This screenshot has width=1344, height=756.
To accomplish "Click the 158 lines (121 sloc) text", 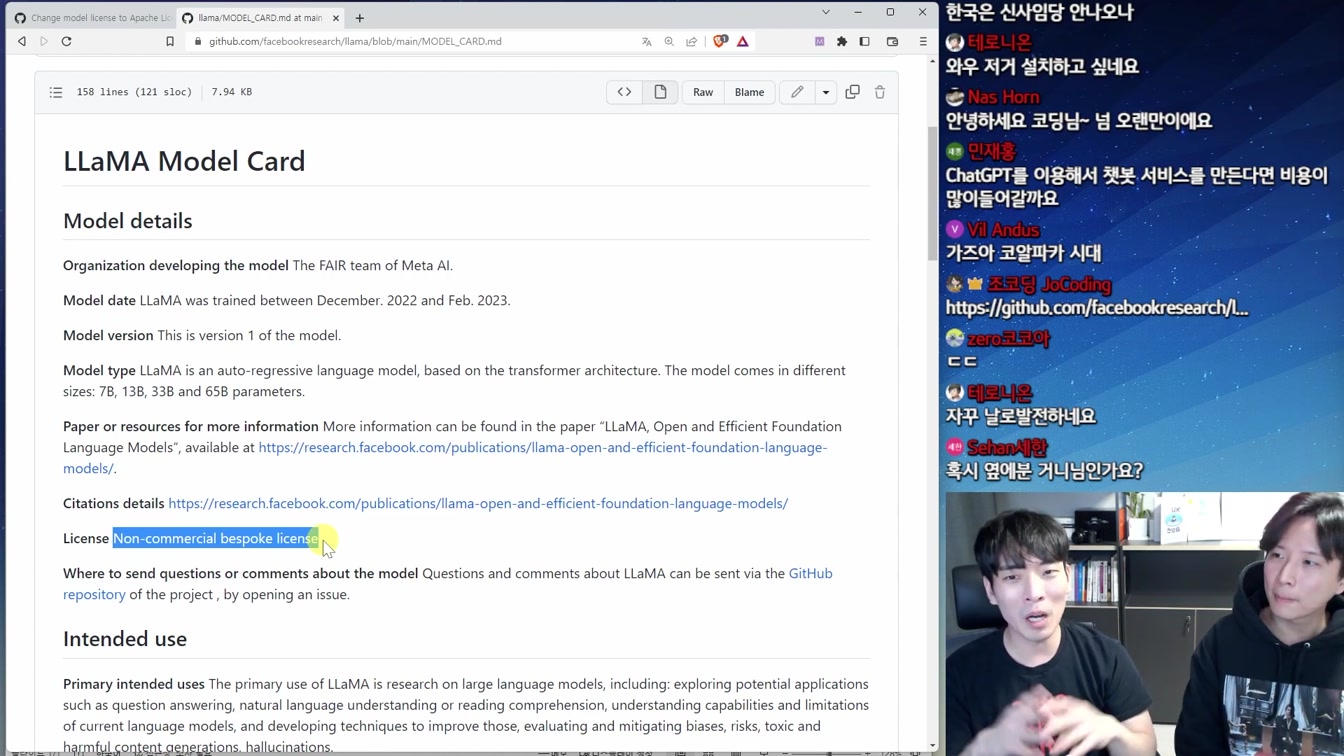I will (134, 92).
